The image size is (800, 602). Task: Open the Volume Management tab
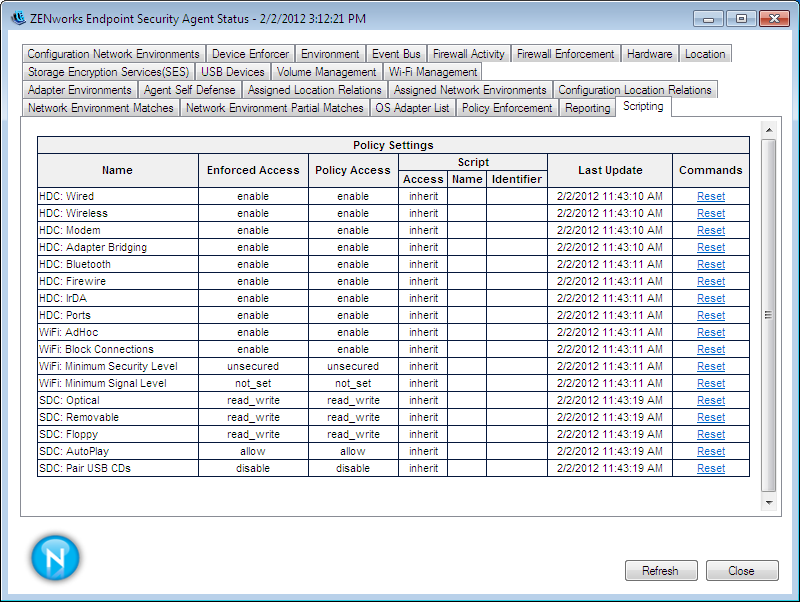coord(327,72)
